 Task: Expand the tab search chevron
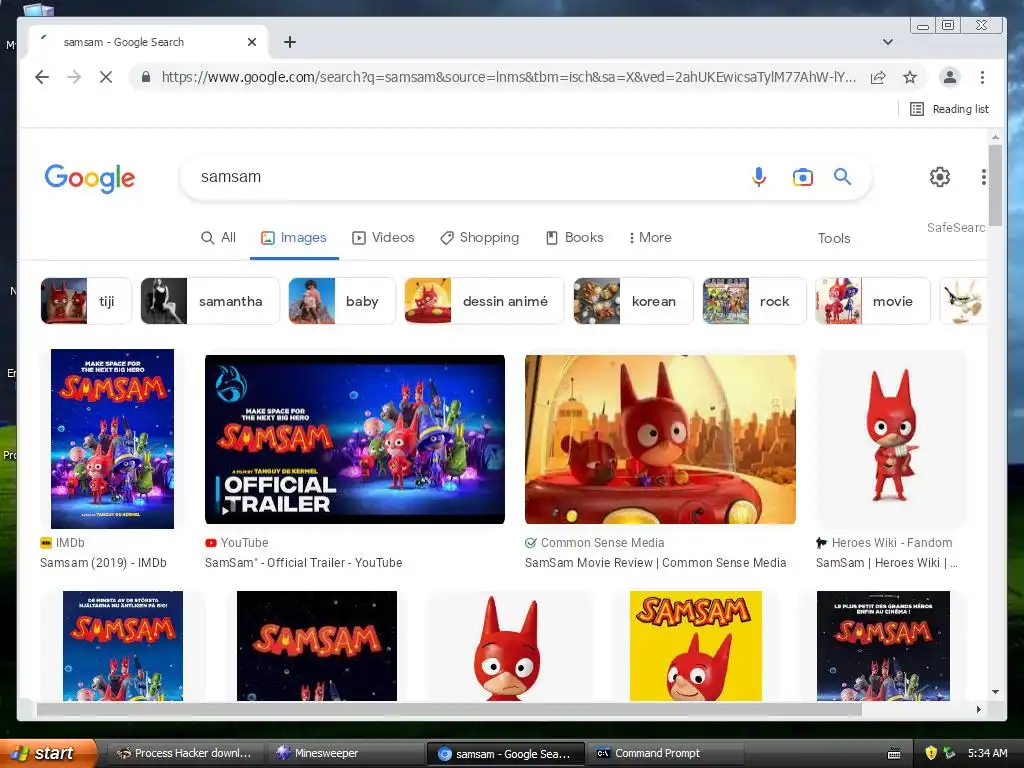click(888, 42)
